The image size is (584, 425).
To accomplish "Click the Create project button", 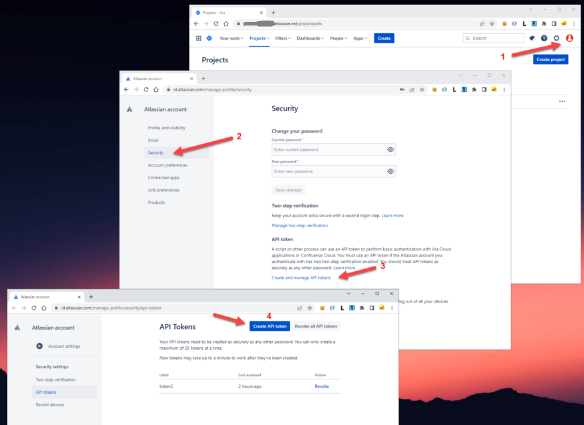I will [x=550, y=59].
